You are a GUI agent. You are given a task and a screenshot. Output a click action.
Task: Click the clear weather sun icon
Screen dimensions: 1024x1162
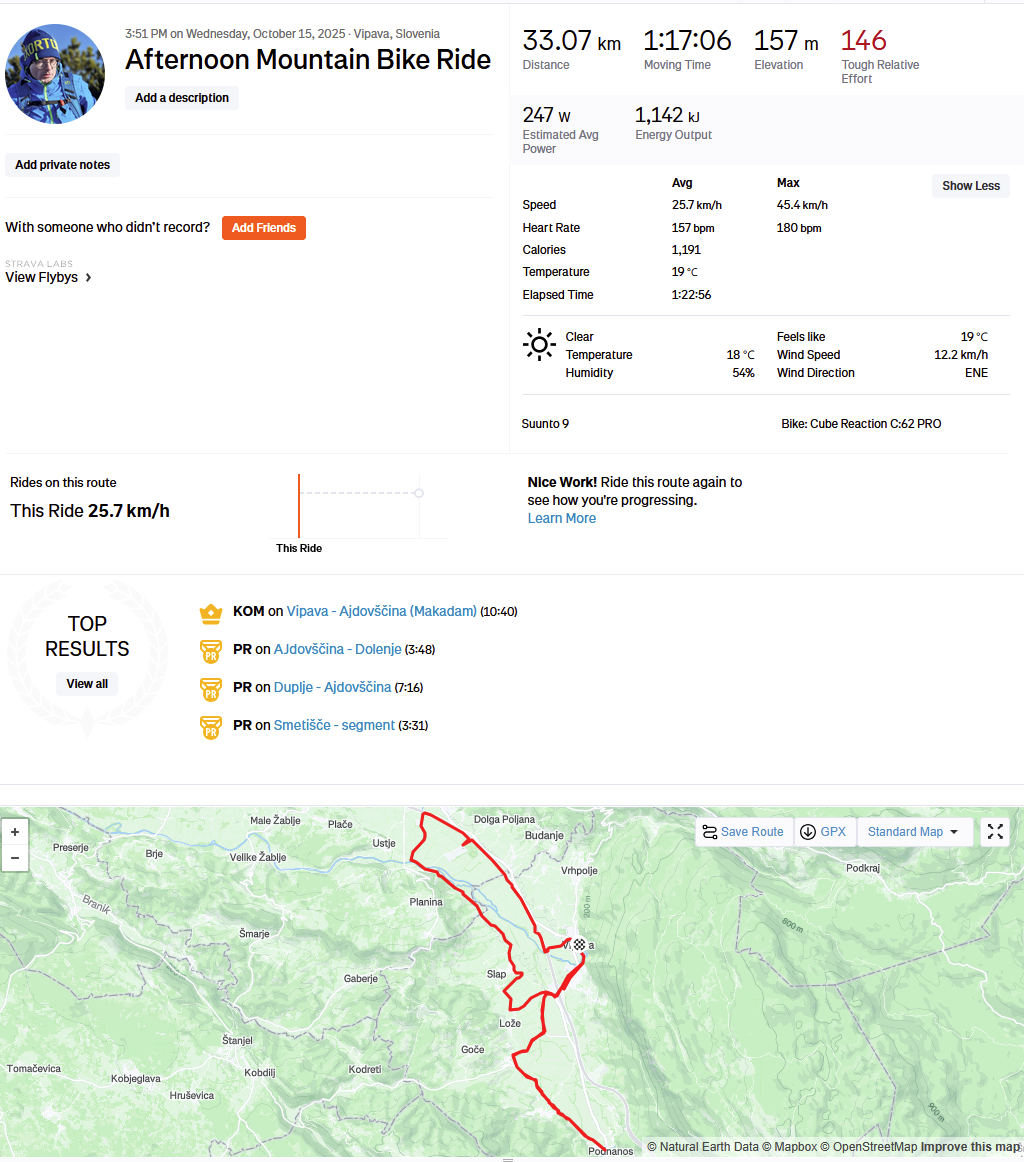point(539,345)
